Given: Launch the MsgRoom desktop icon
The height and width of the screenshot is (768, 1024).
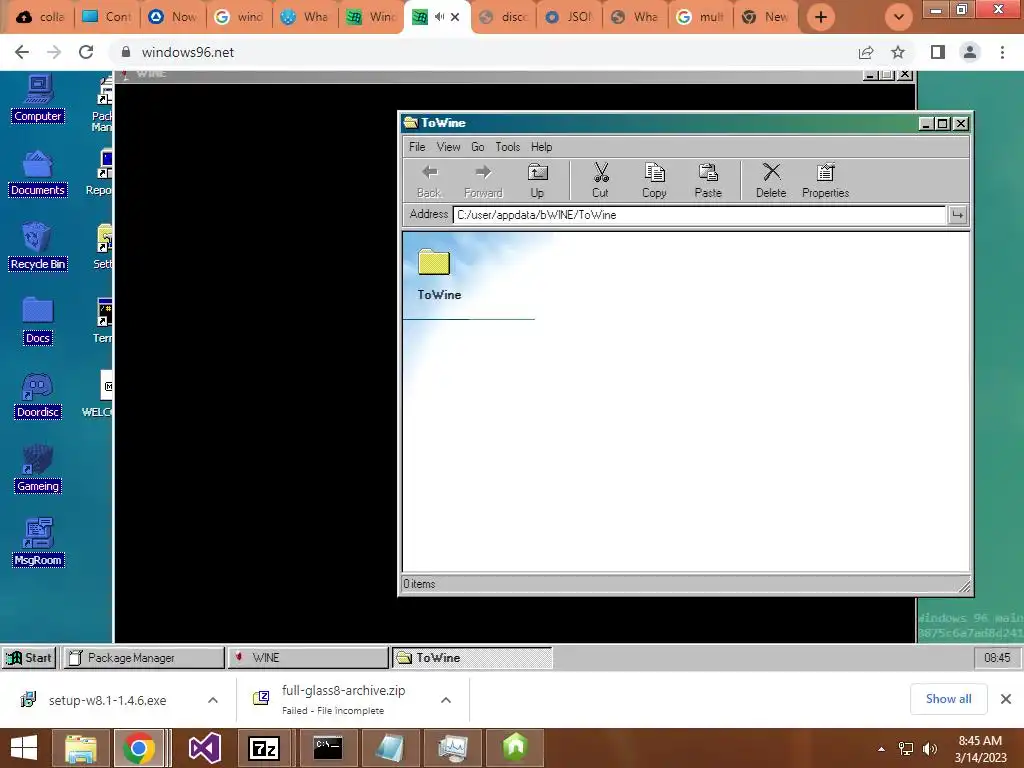Looking at the screenshot, I should pyautogui.click(x=38, y=543).
